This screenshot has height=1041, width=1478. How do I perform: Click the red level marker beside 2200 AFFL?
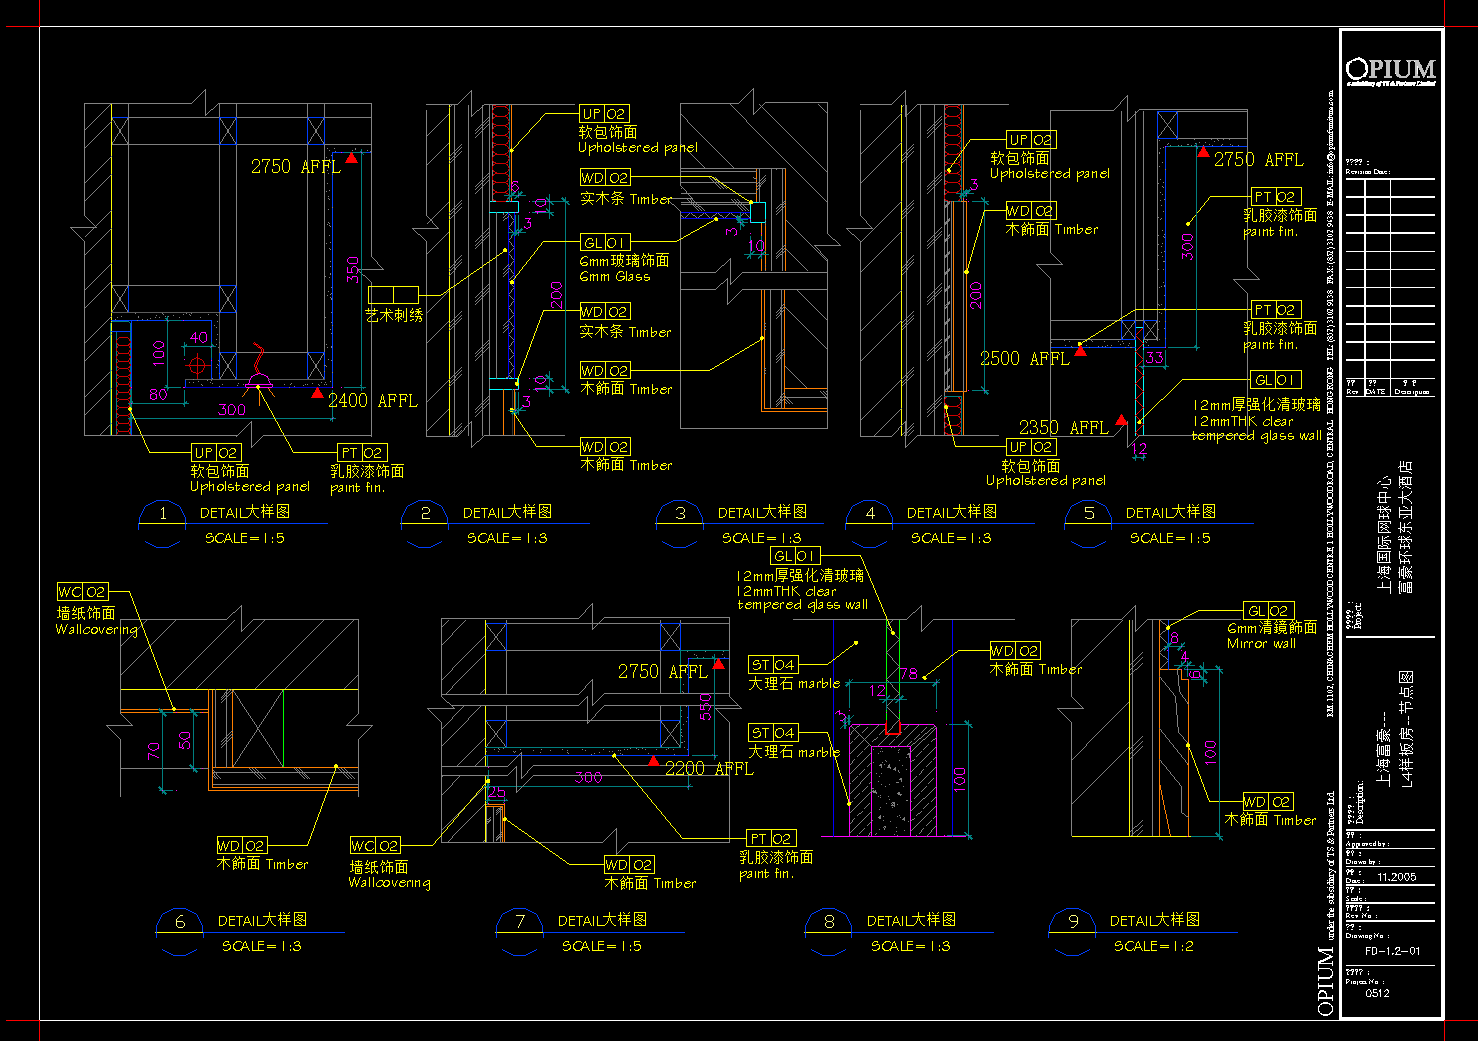click(653, 762)
